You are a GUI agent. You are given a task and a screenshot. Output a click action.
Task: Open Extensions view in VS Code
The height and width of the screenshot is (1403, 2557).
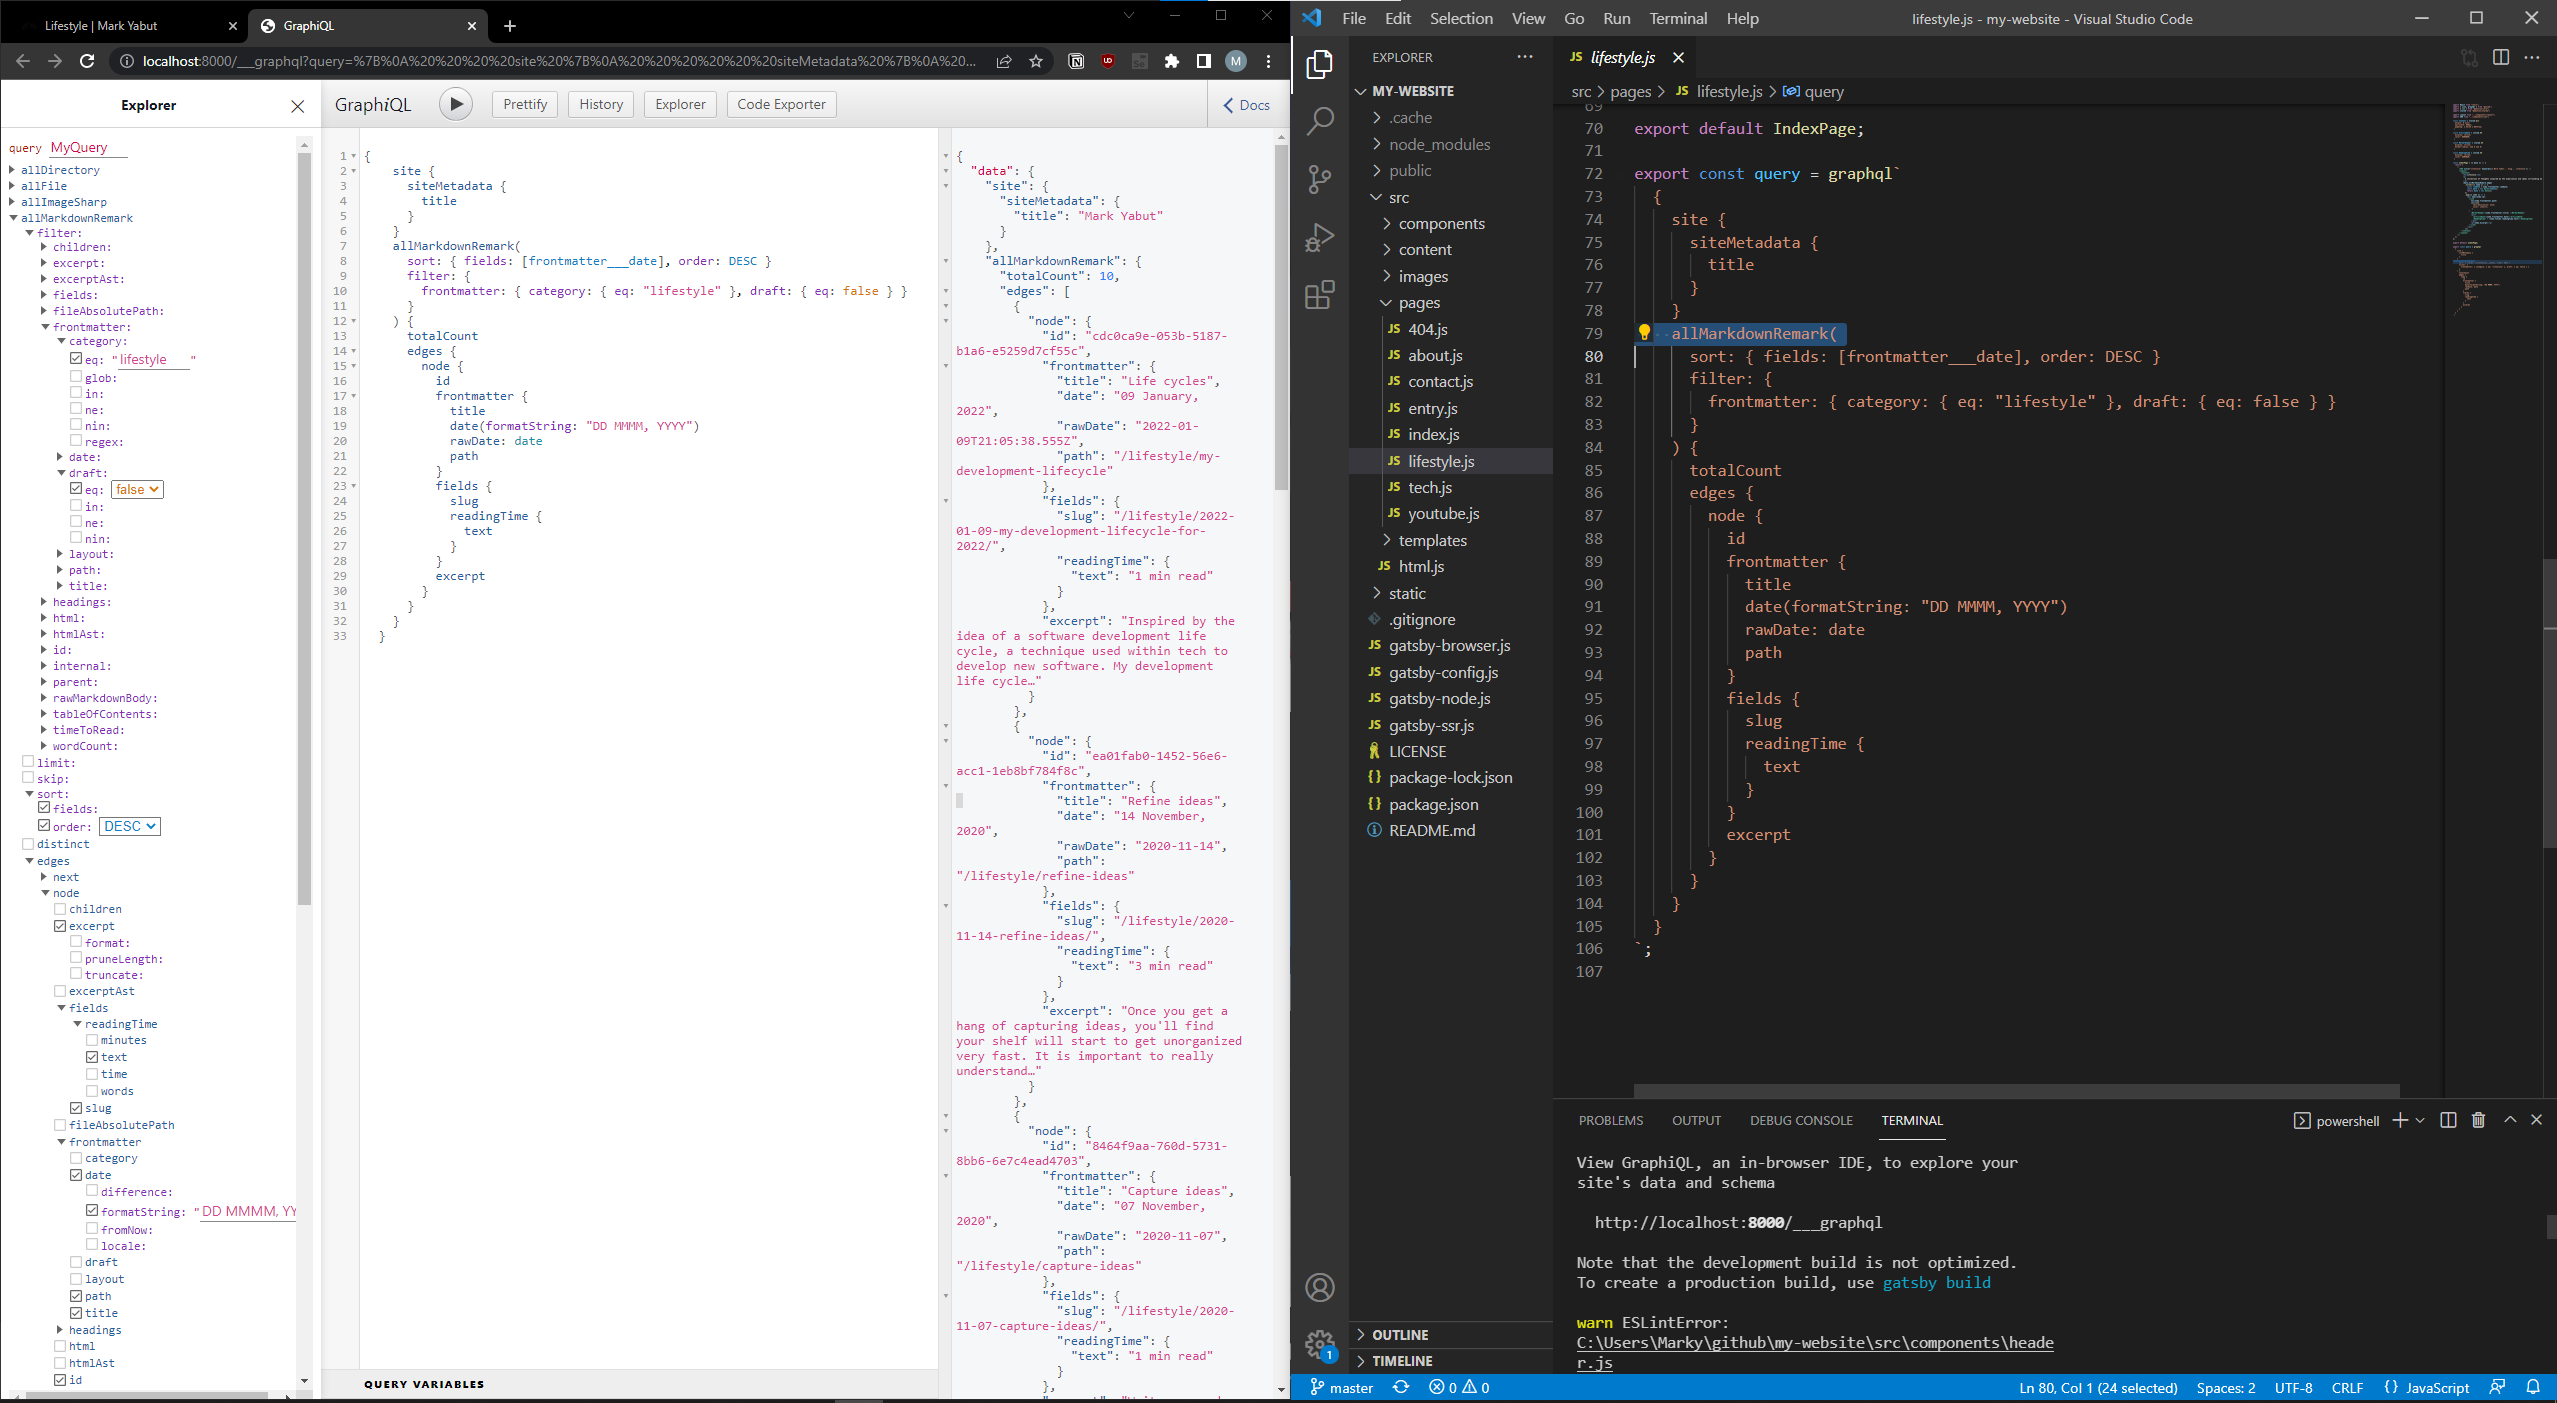pos(1320,295)
